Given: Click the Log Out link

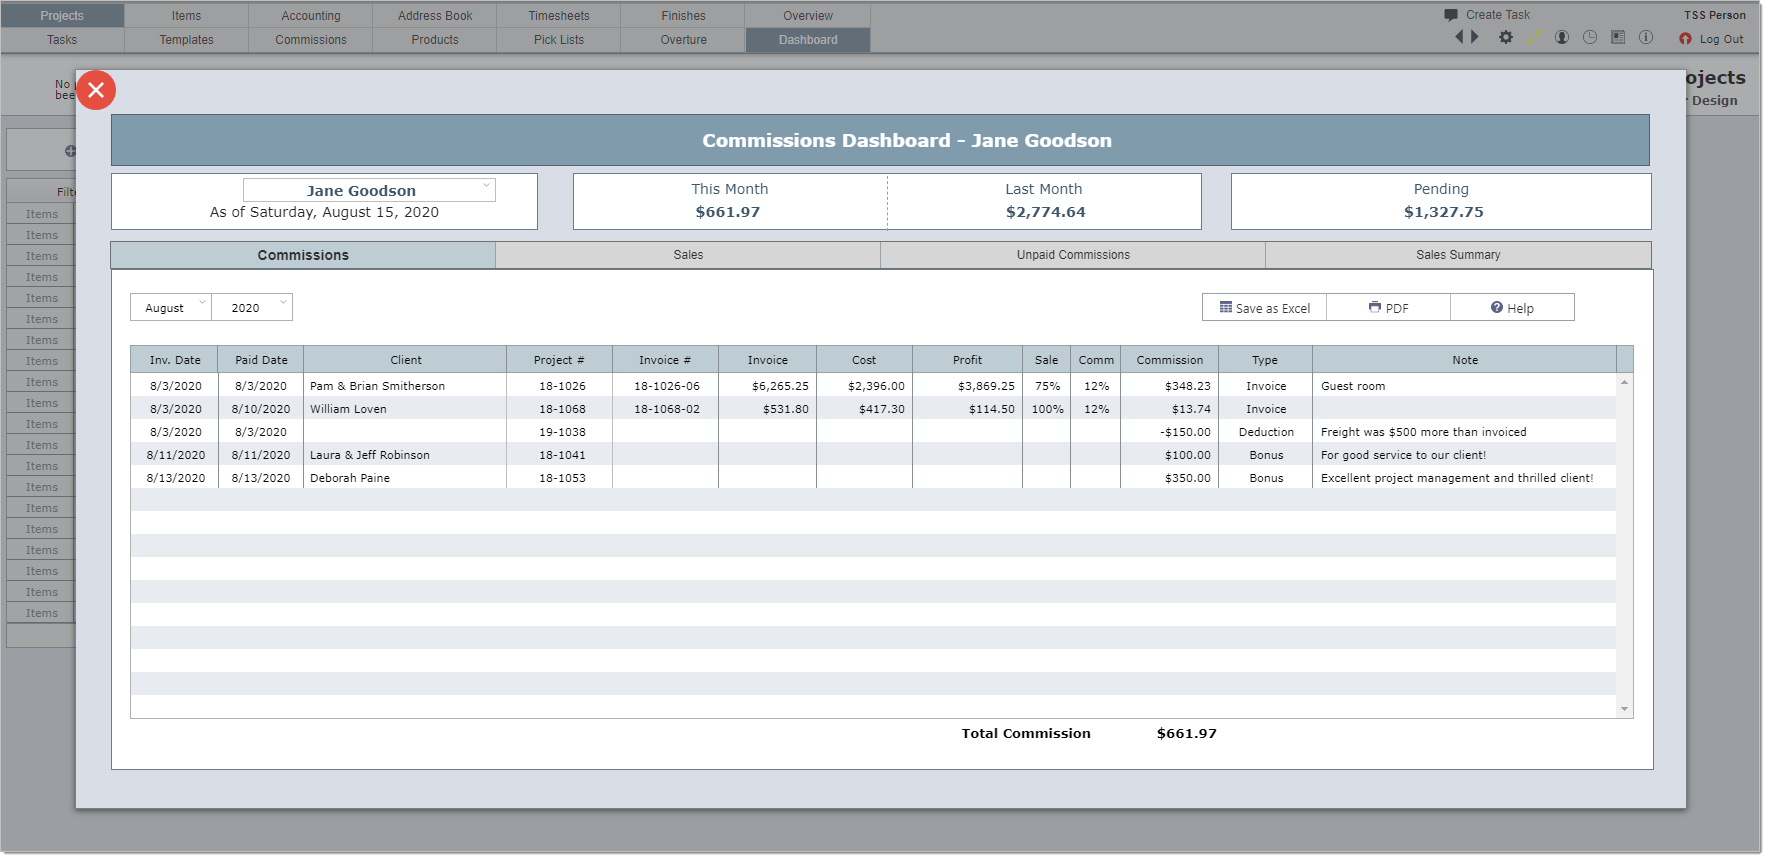Looking at the screenshot, I should pyautogui.click(x=1721, y=39).
